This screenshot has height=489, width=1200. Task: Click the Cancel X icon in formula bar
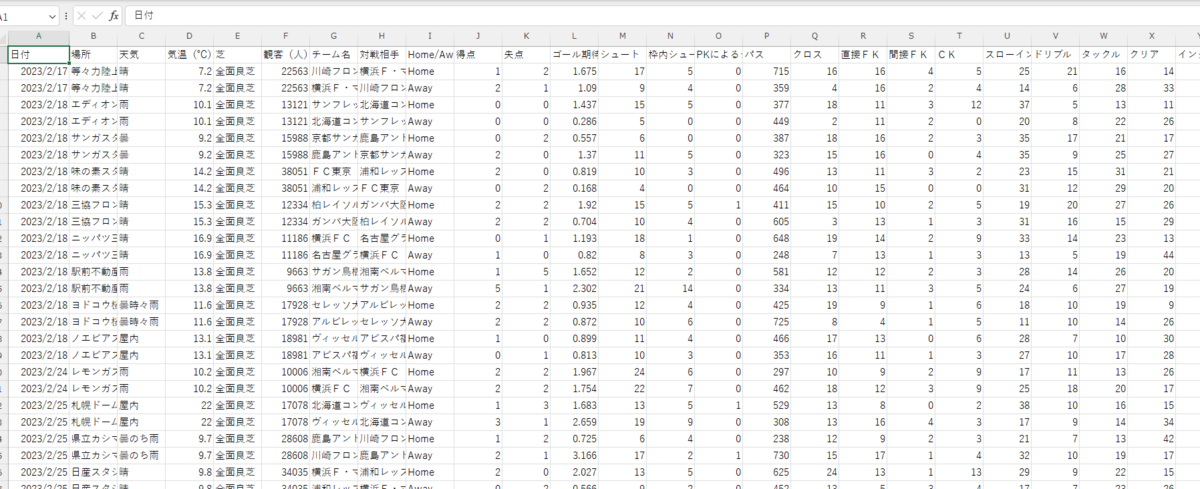pyautogui.click(x=82, y=16)
